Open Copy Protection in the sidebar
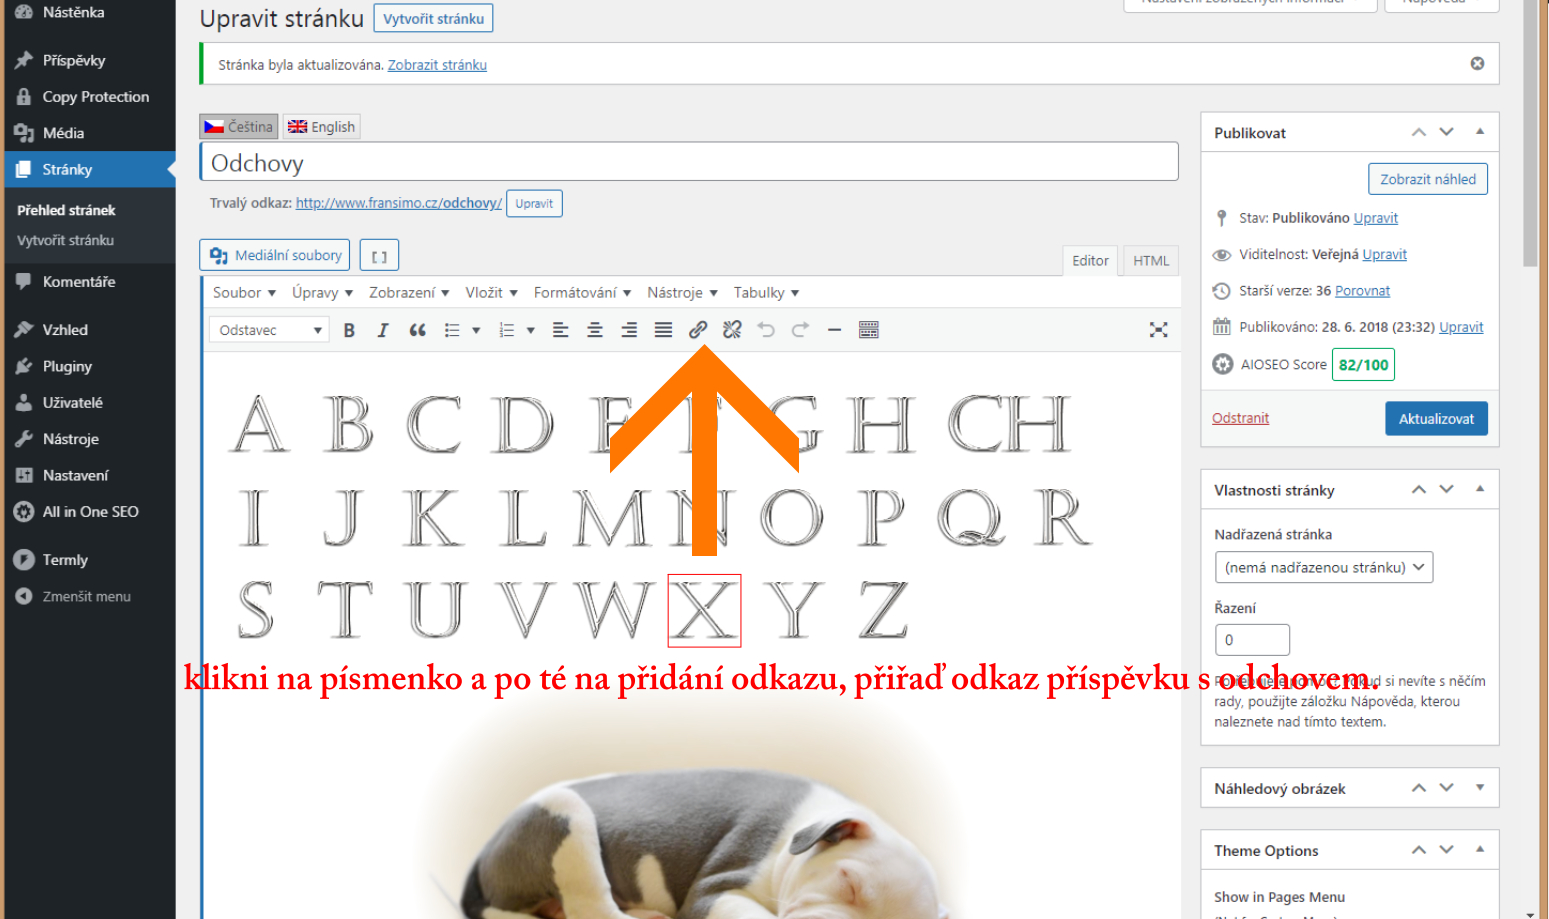1549x919 pixels. tap(96, 97)
